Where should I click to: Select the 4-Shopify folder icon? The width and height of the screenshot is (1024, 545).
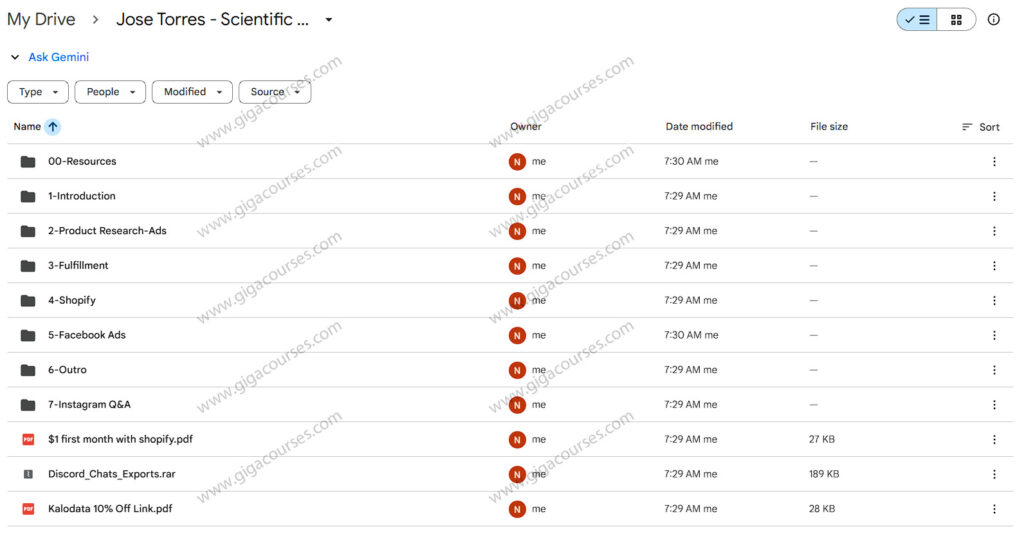[27, 300]
